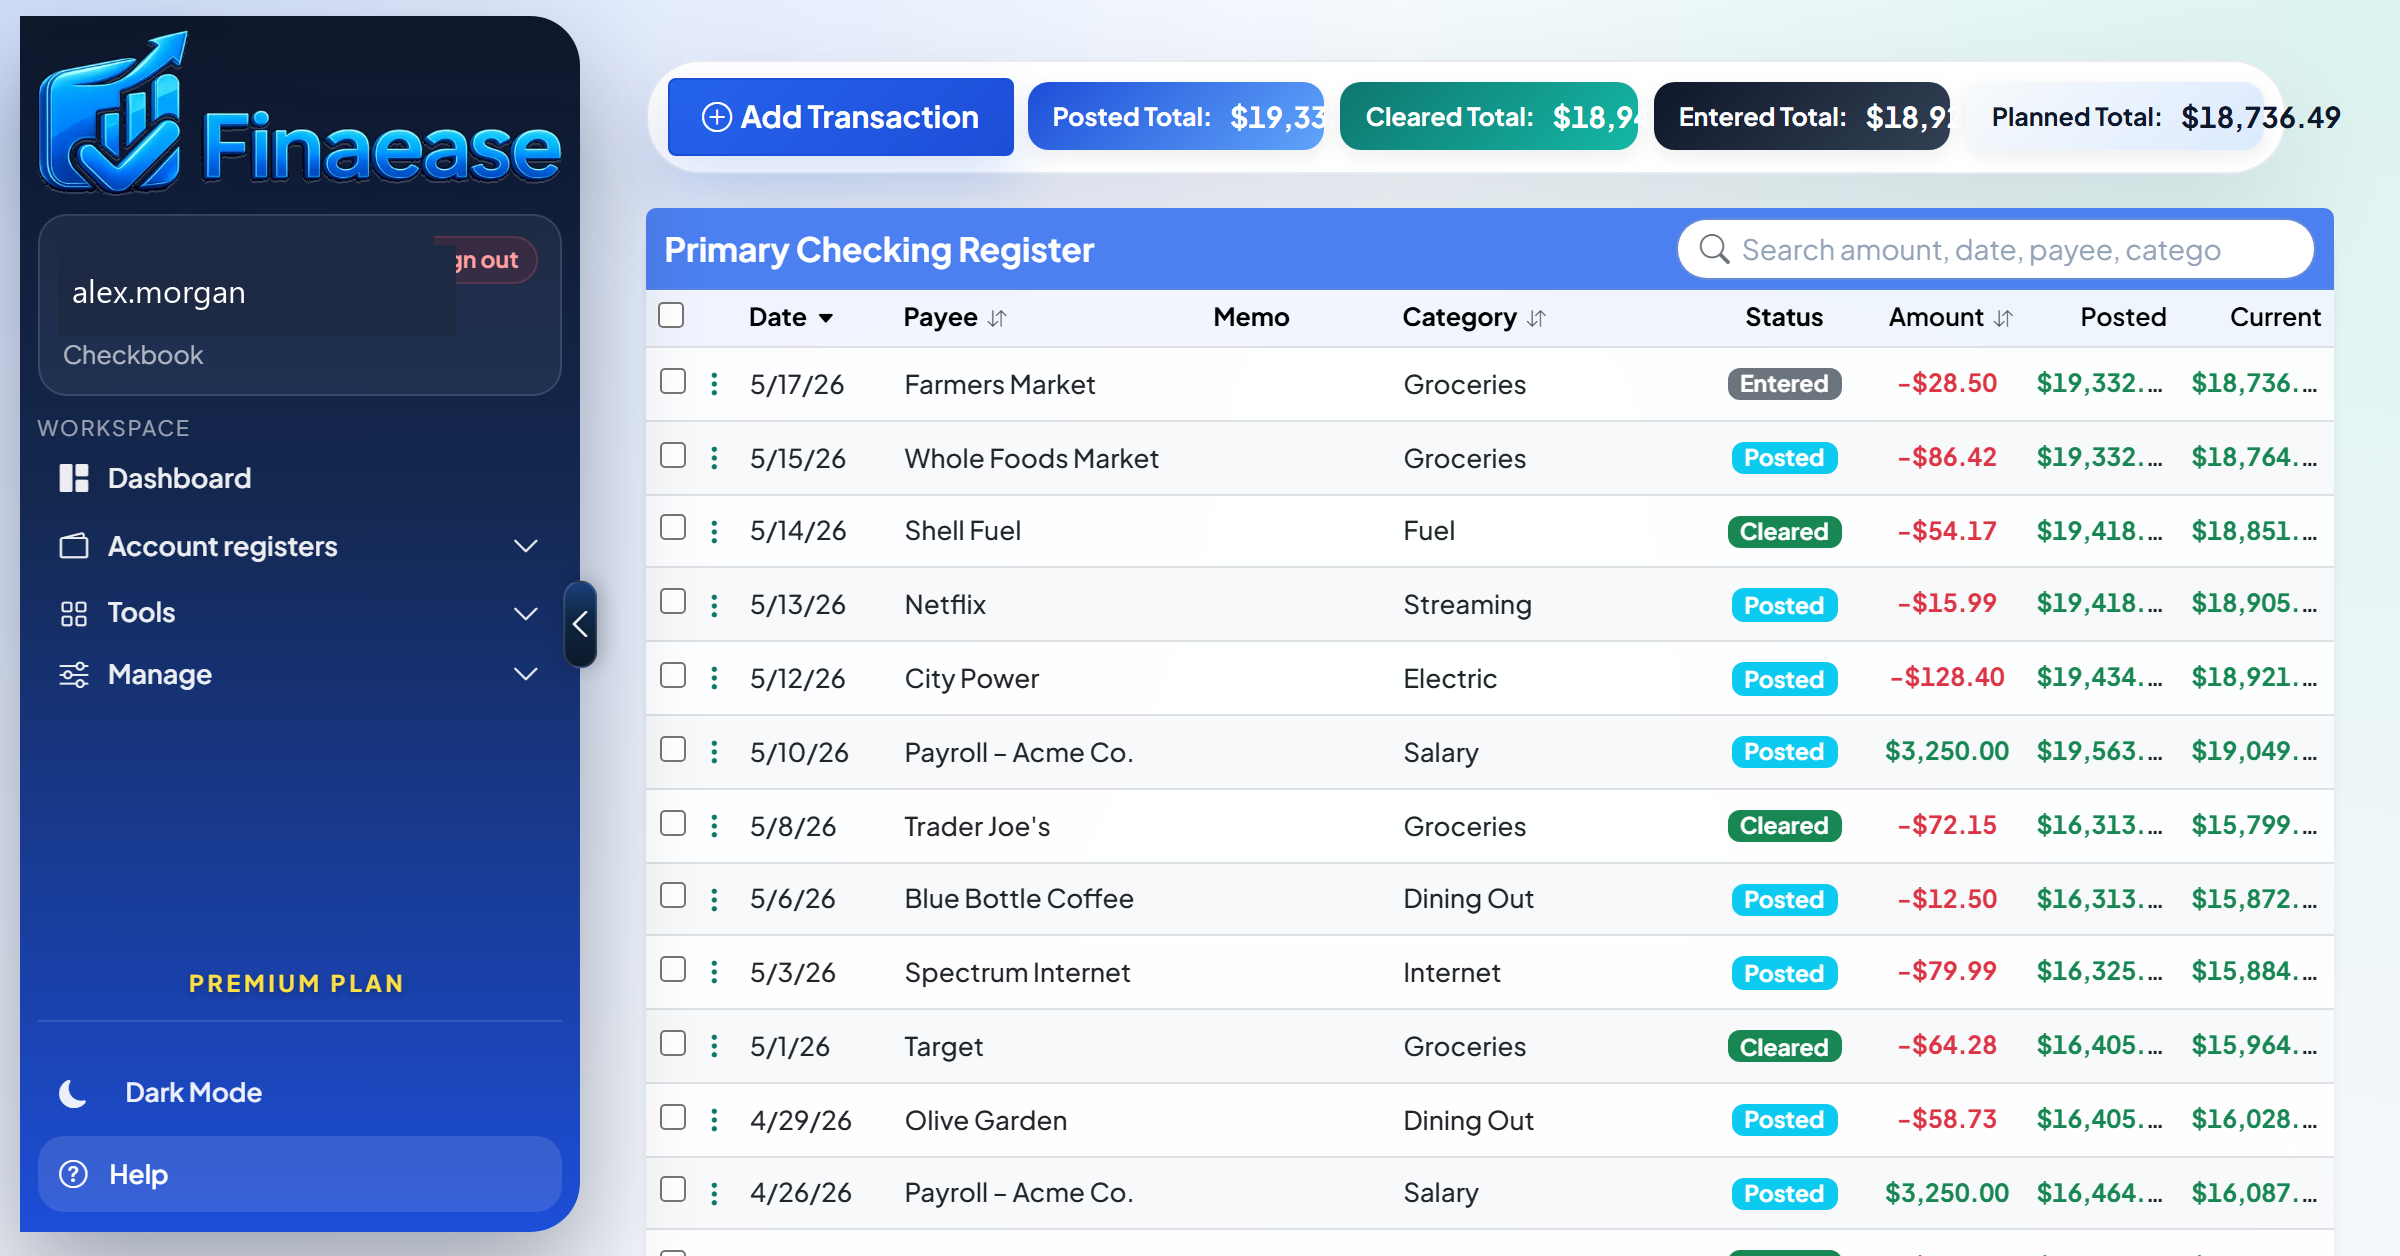Expand the Manage chevron
Viewport: 2400px width, 1256px height.
(526, 675)
